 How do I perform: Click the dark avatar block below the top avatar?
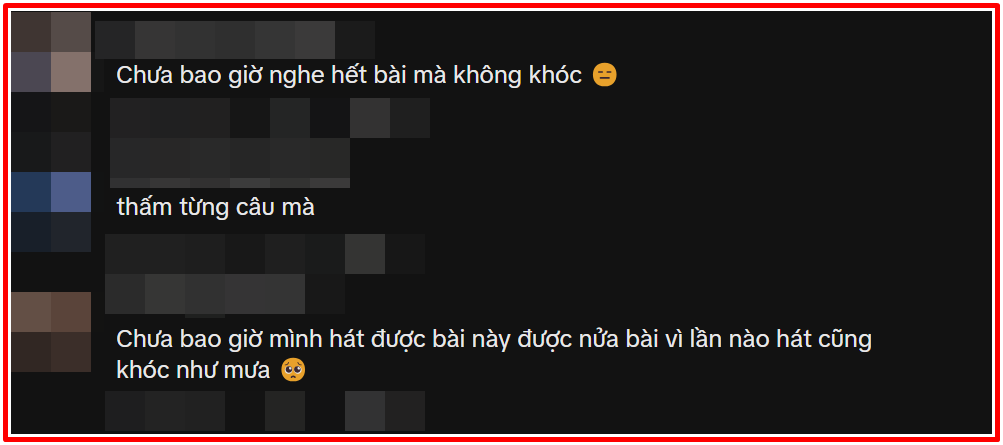(x=51, y=132)
